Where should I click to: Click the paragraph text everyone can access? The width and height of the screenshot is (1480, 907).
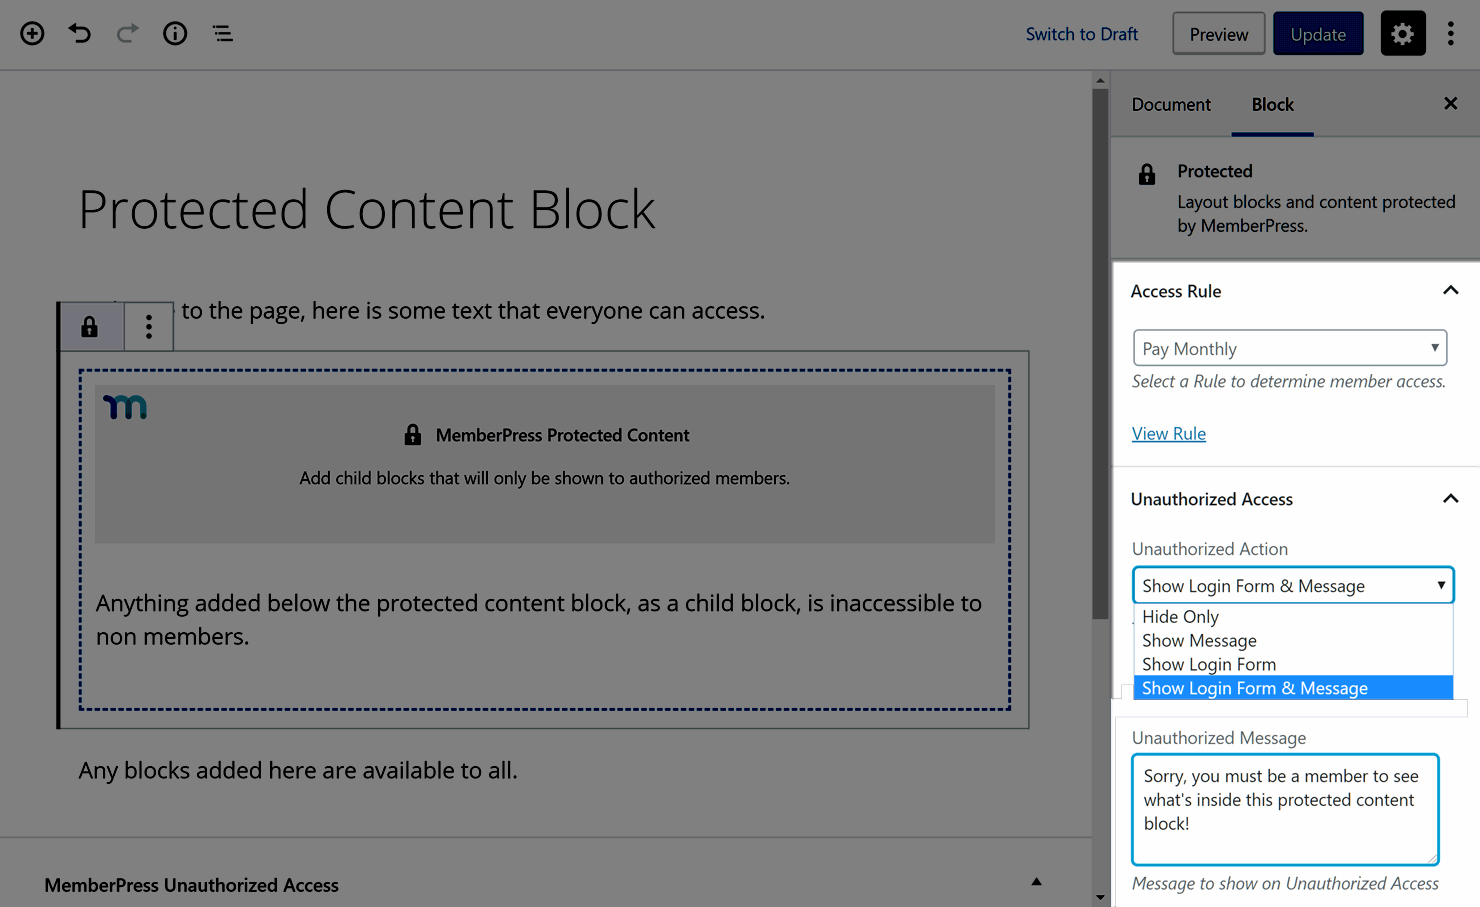pos(473,311)
